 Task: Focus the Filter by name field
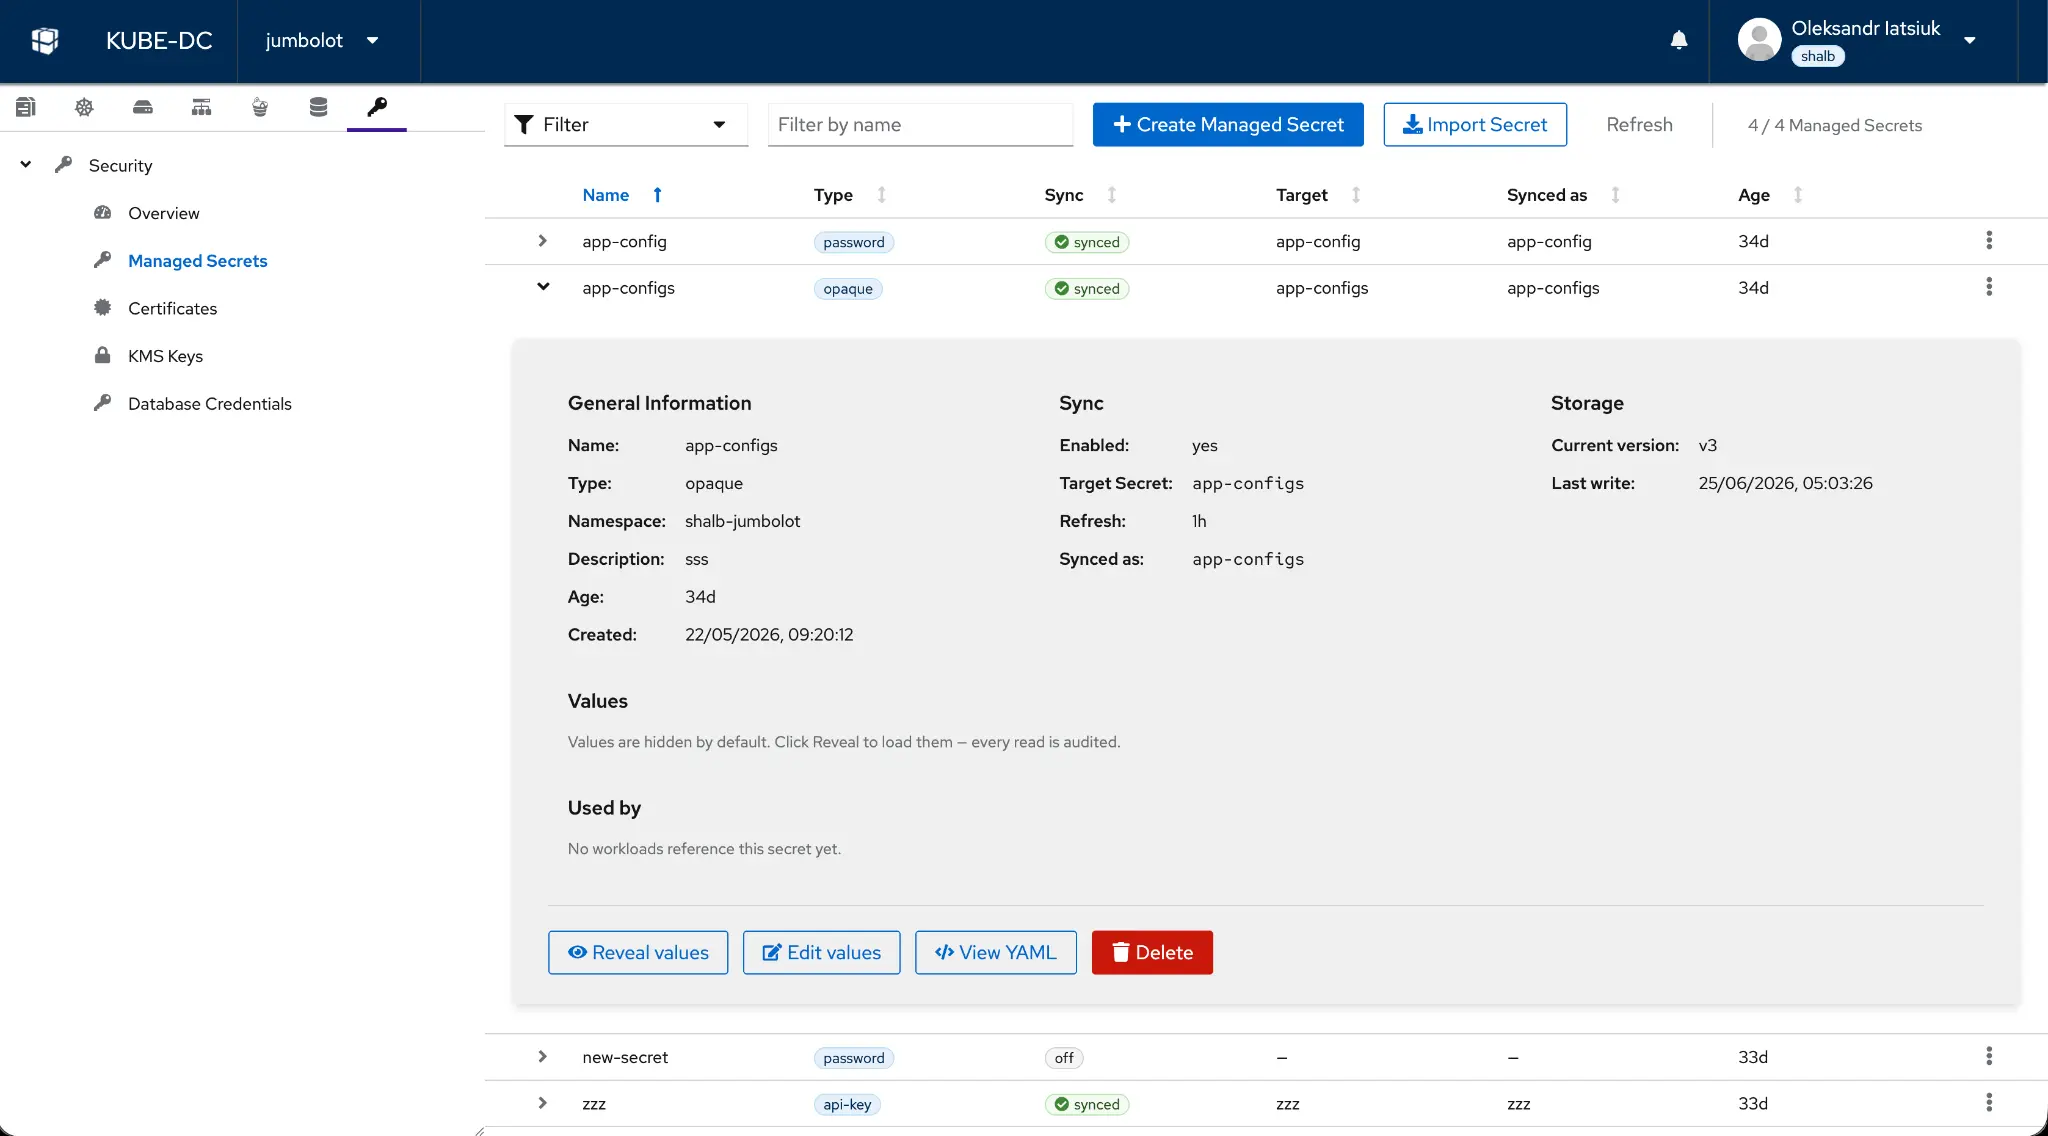920,125
